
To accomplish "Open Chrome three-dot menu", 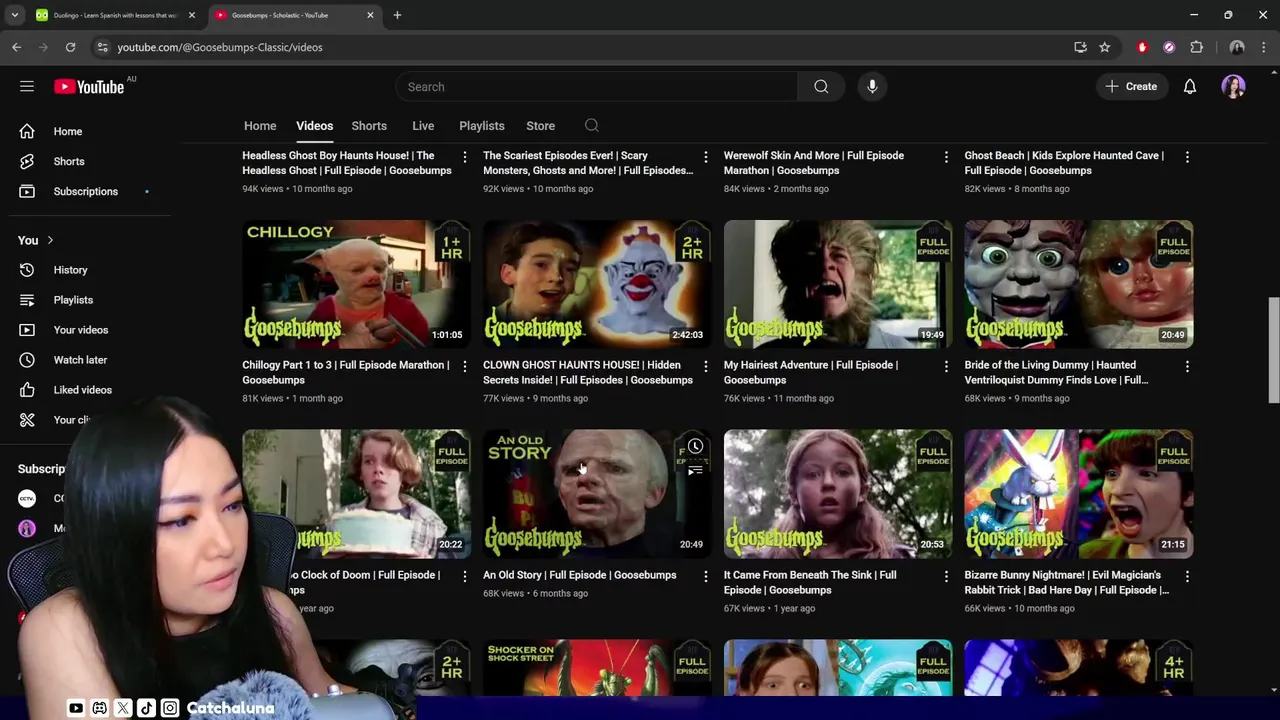I will tap(1264, 47).
